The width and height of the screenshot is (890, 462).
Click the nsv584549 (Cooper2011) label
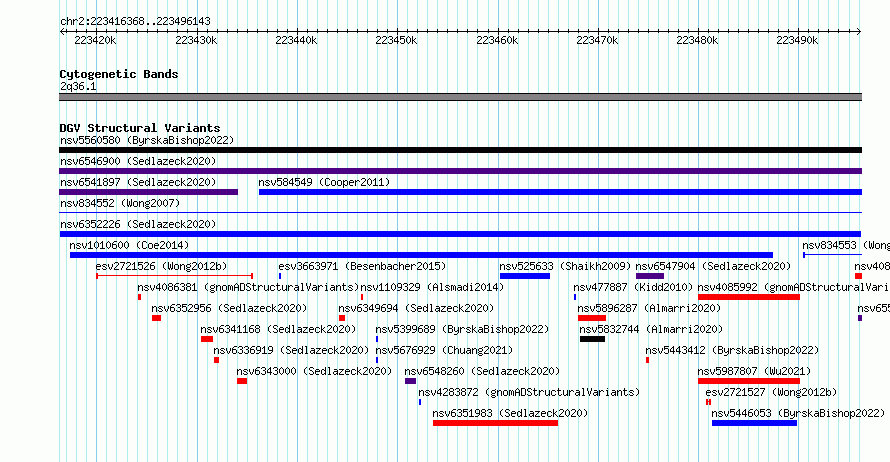(324, 182)
